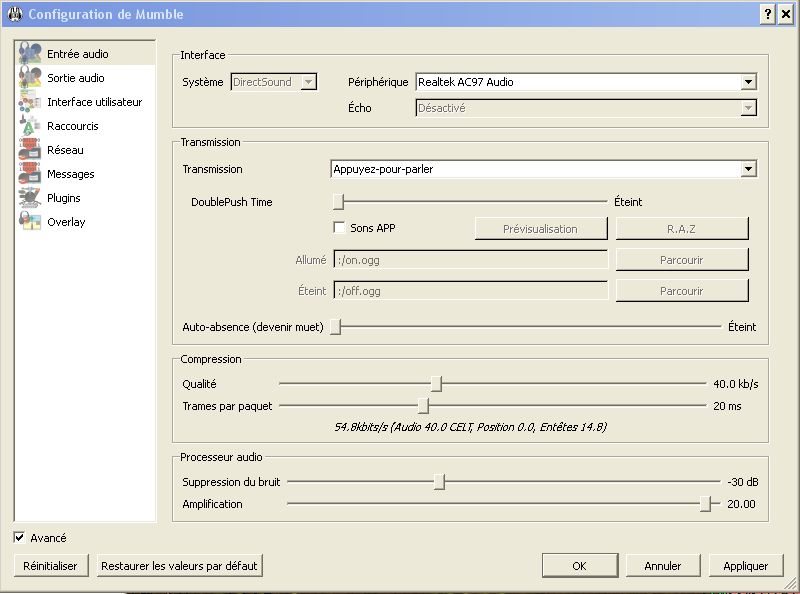This screenshot has height=594, width=800.
Task: Click the Entrée audio headset icon
Action: click(30, 53)
